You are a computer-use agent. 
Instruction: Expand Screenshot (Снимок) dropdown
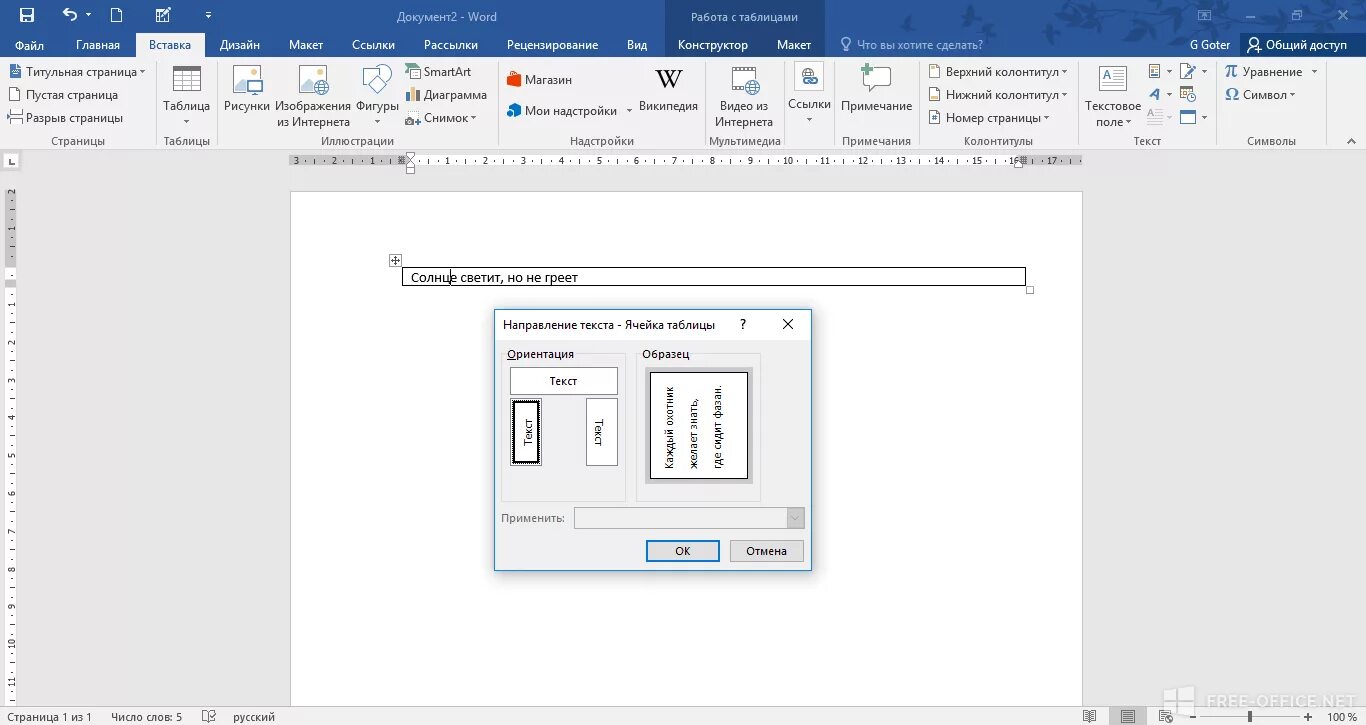[473, 118]
